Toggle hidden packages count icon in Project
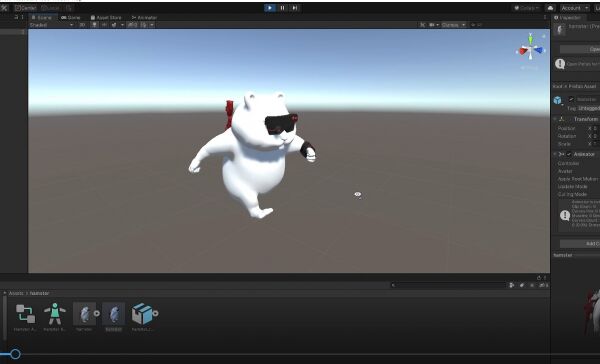This screenshot has width=600, height=364. (544, 285)
